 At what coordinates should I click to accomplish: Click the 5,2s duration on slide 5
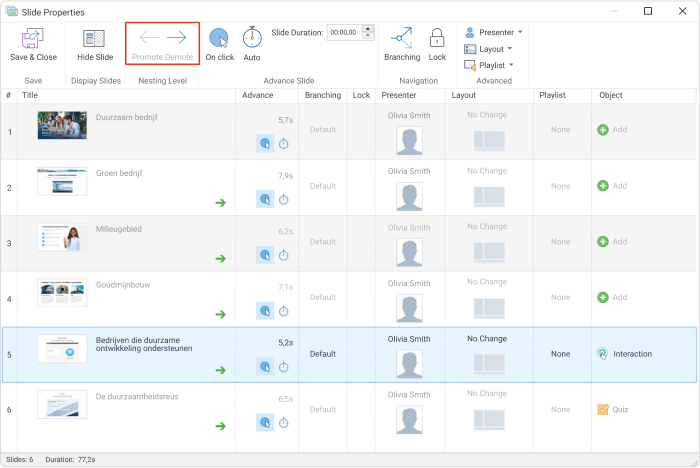point(286,343)
